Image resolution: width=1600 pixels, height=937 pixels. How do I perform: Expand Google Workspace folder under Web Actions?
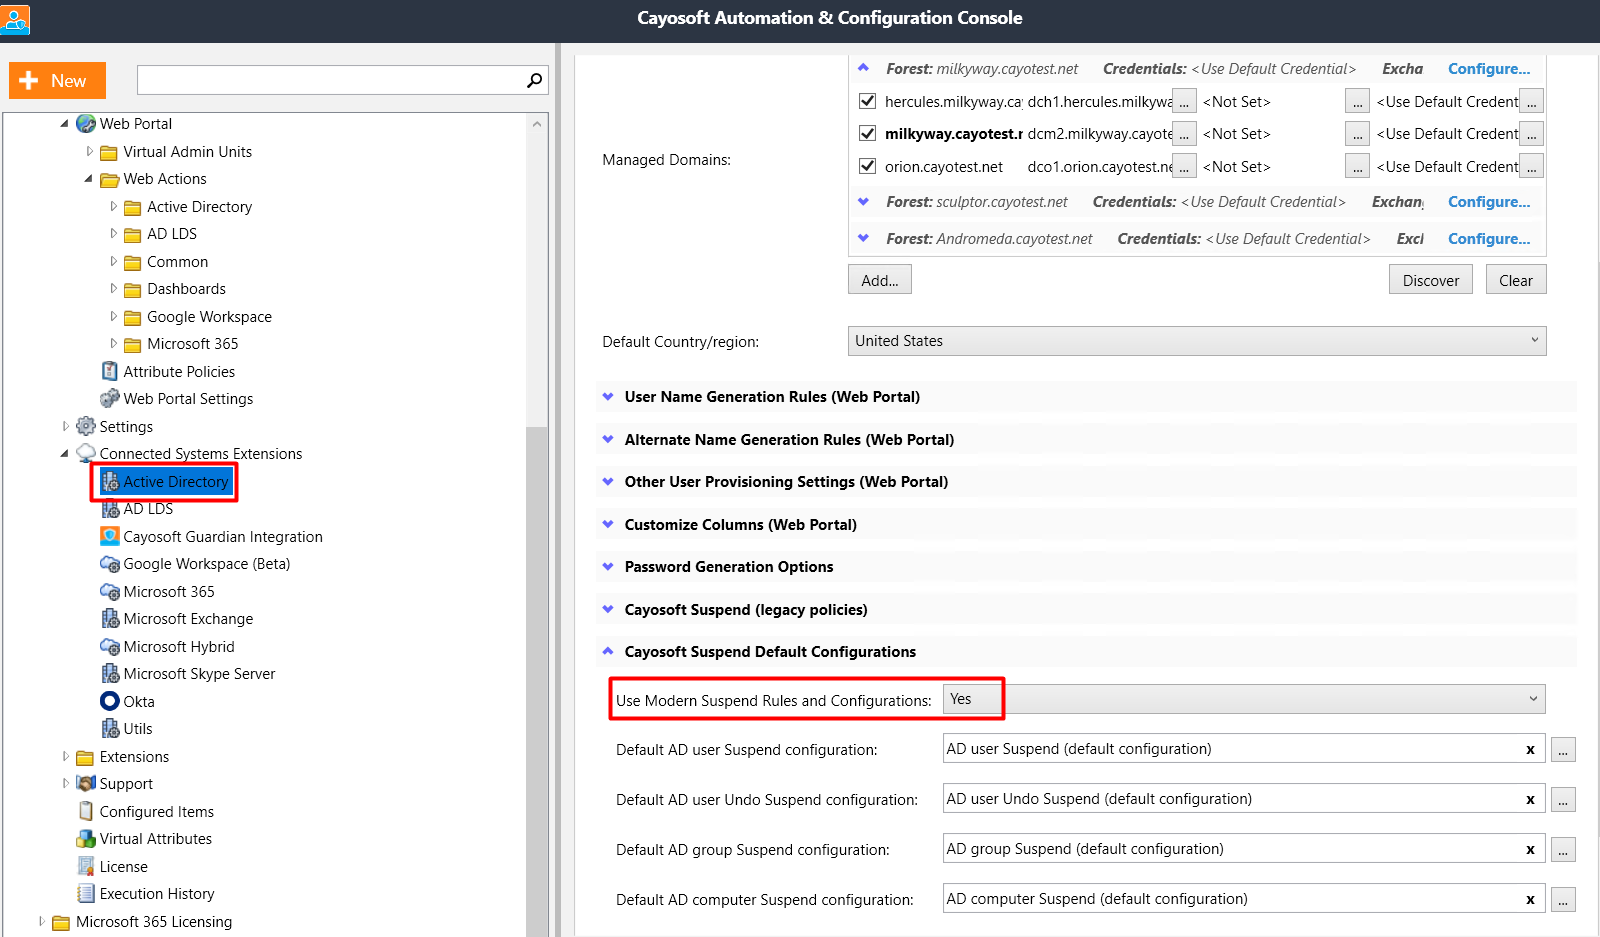click(113, 316)
